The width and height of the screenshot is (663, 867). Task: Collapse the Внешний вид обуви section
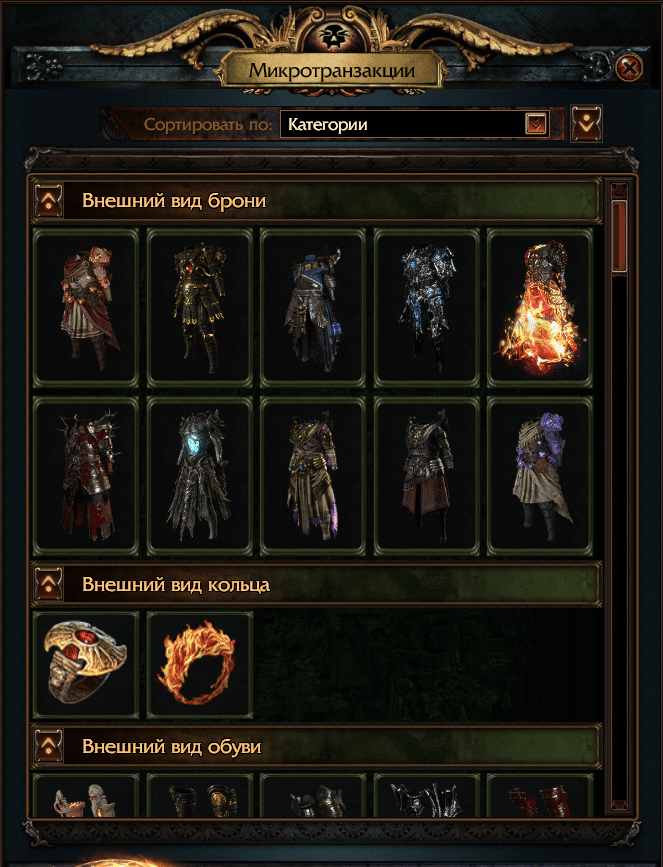[49, 746]
